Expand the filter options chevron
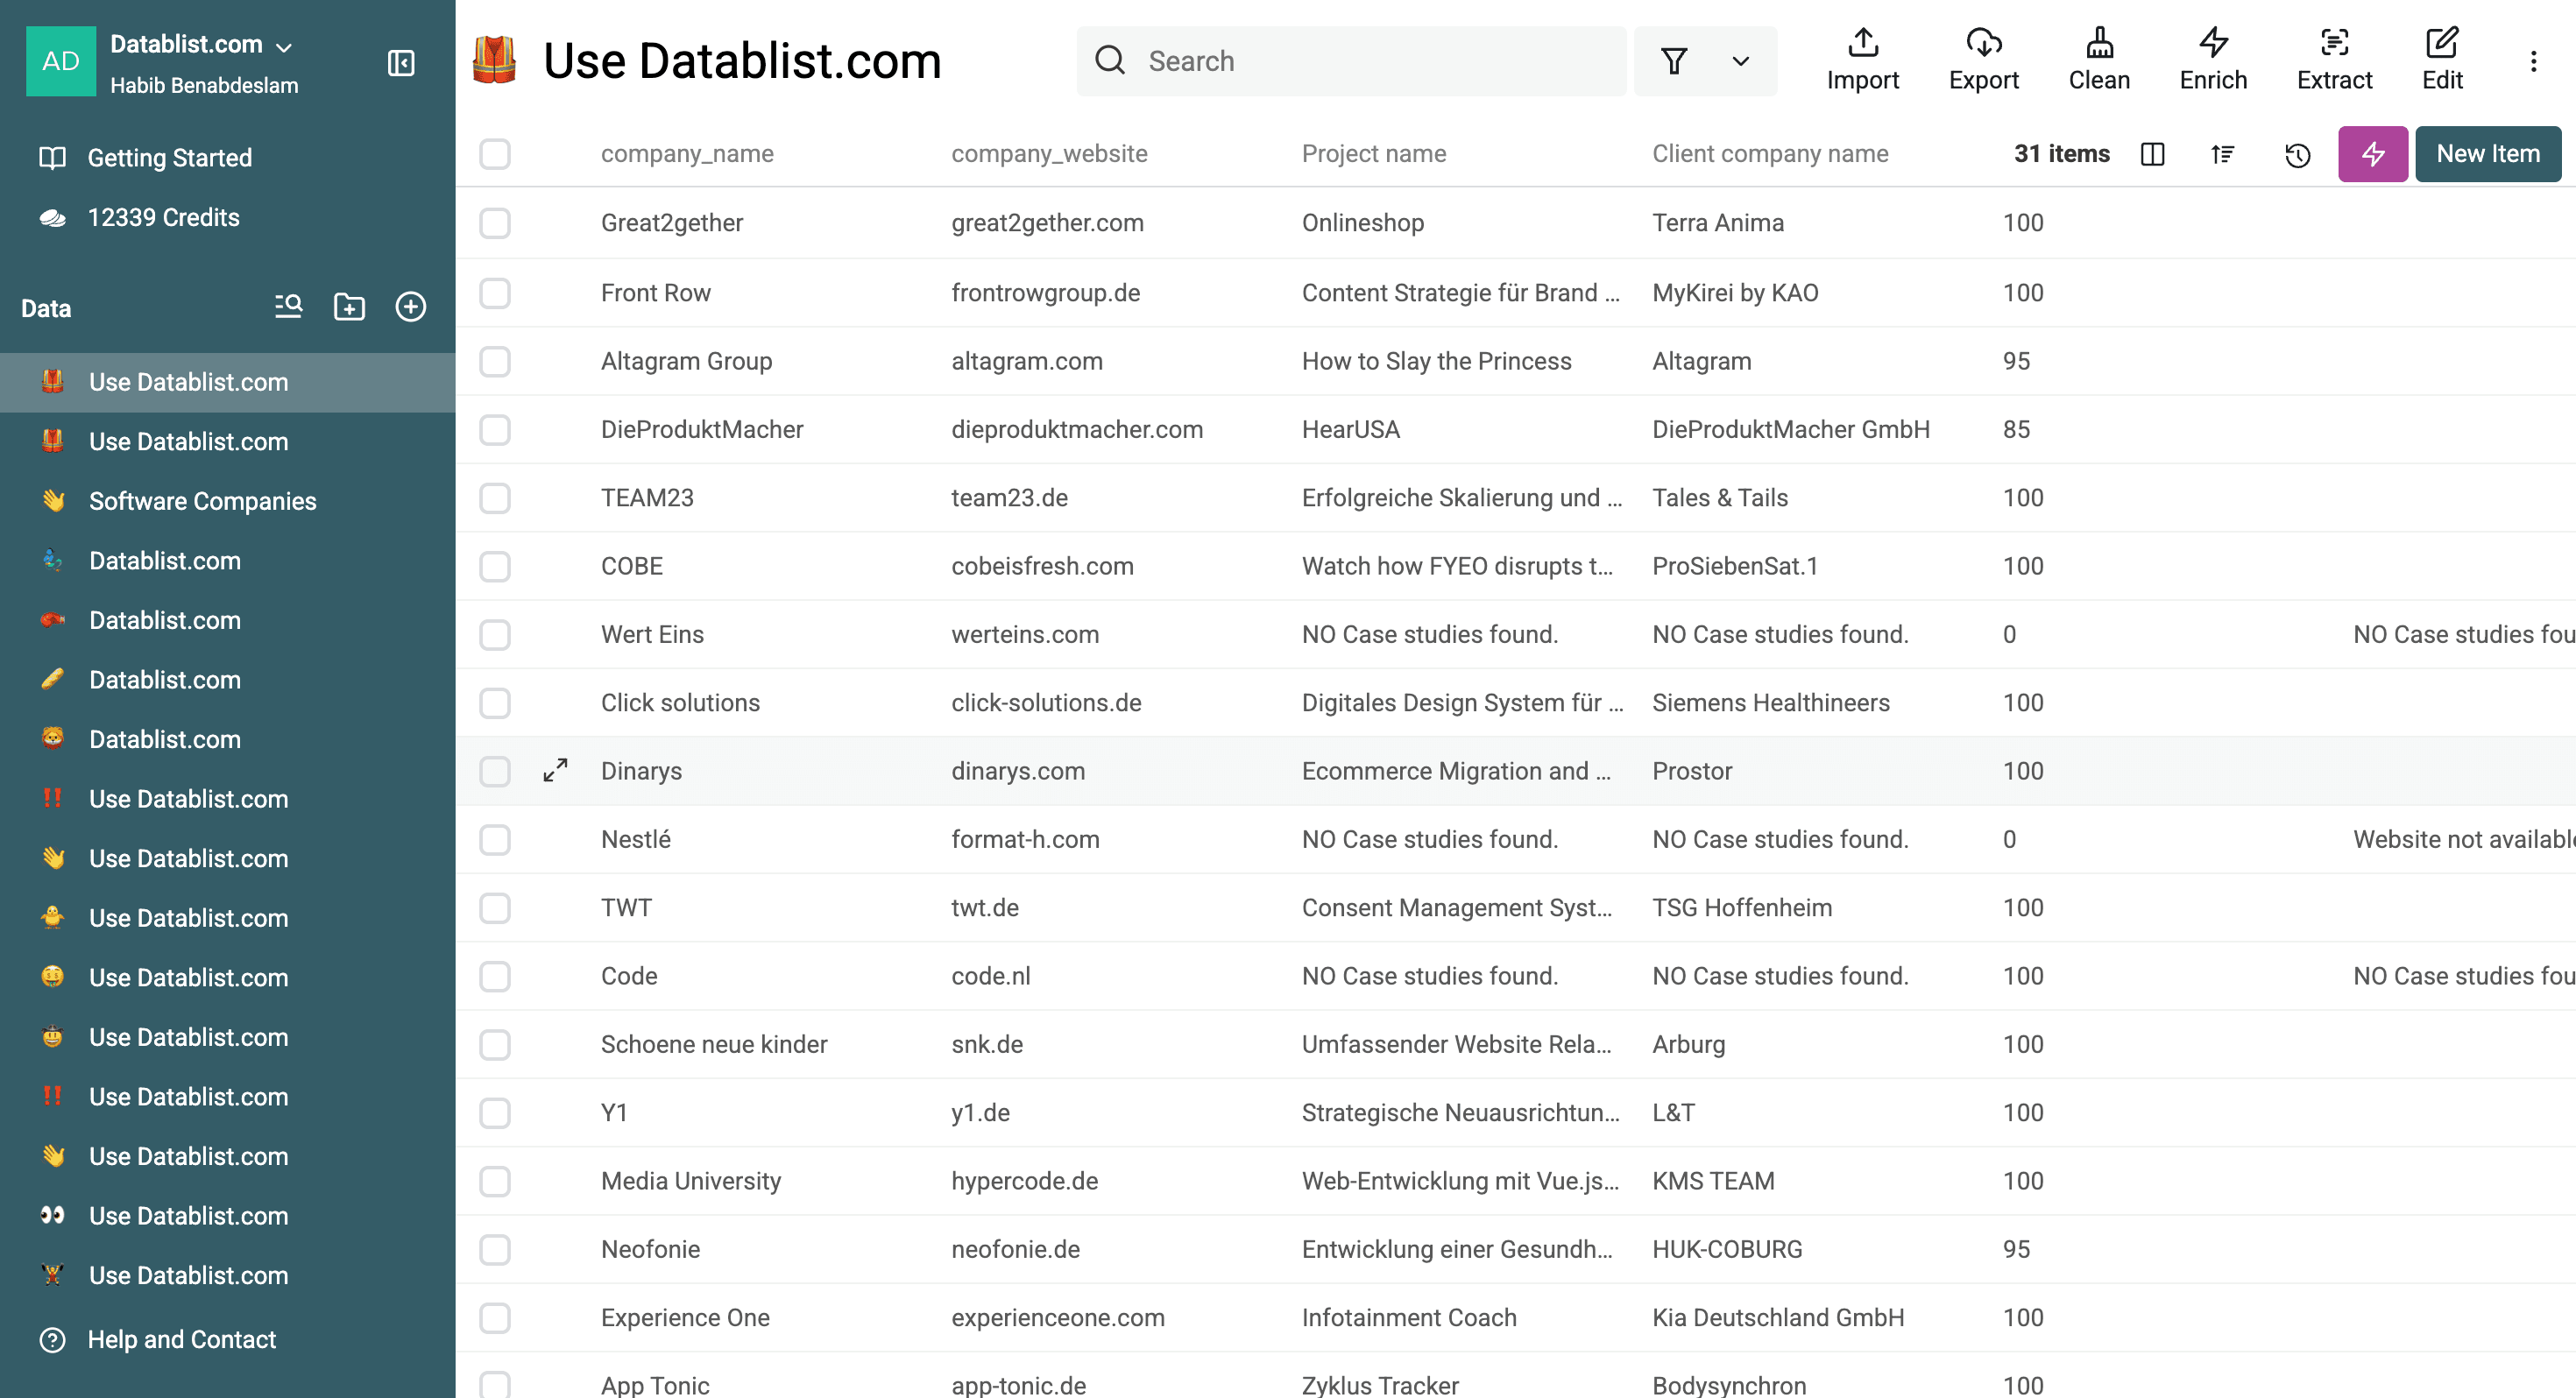 pos(1741,61)
